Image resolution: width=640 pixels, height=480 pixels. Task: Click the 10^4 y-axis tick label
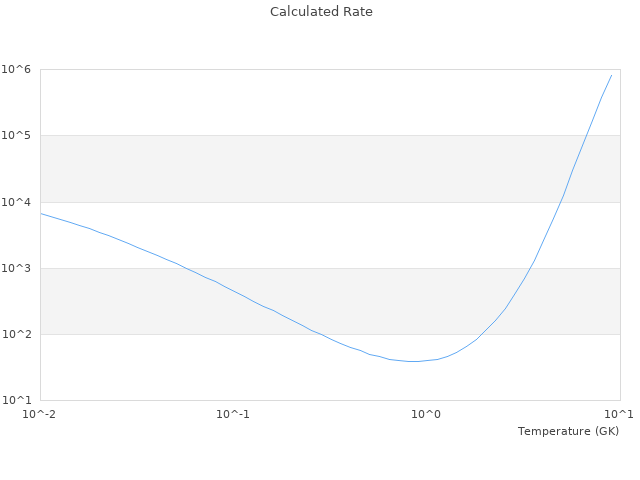click(17, 202)
